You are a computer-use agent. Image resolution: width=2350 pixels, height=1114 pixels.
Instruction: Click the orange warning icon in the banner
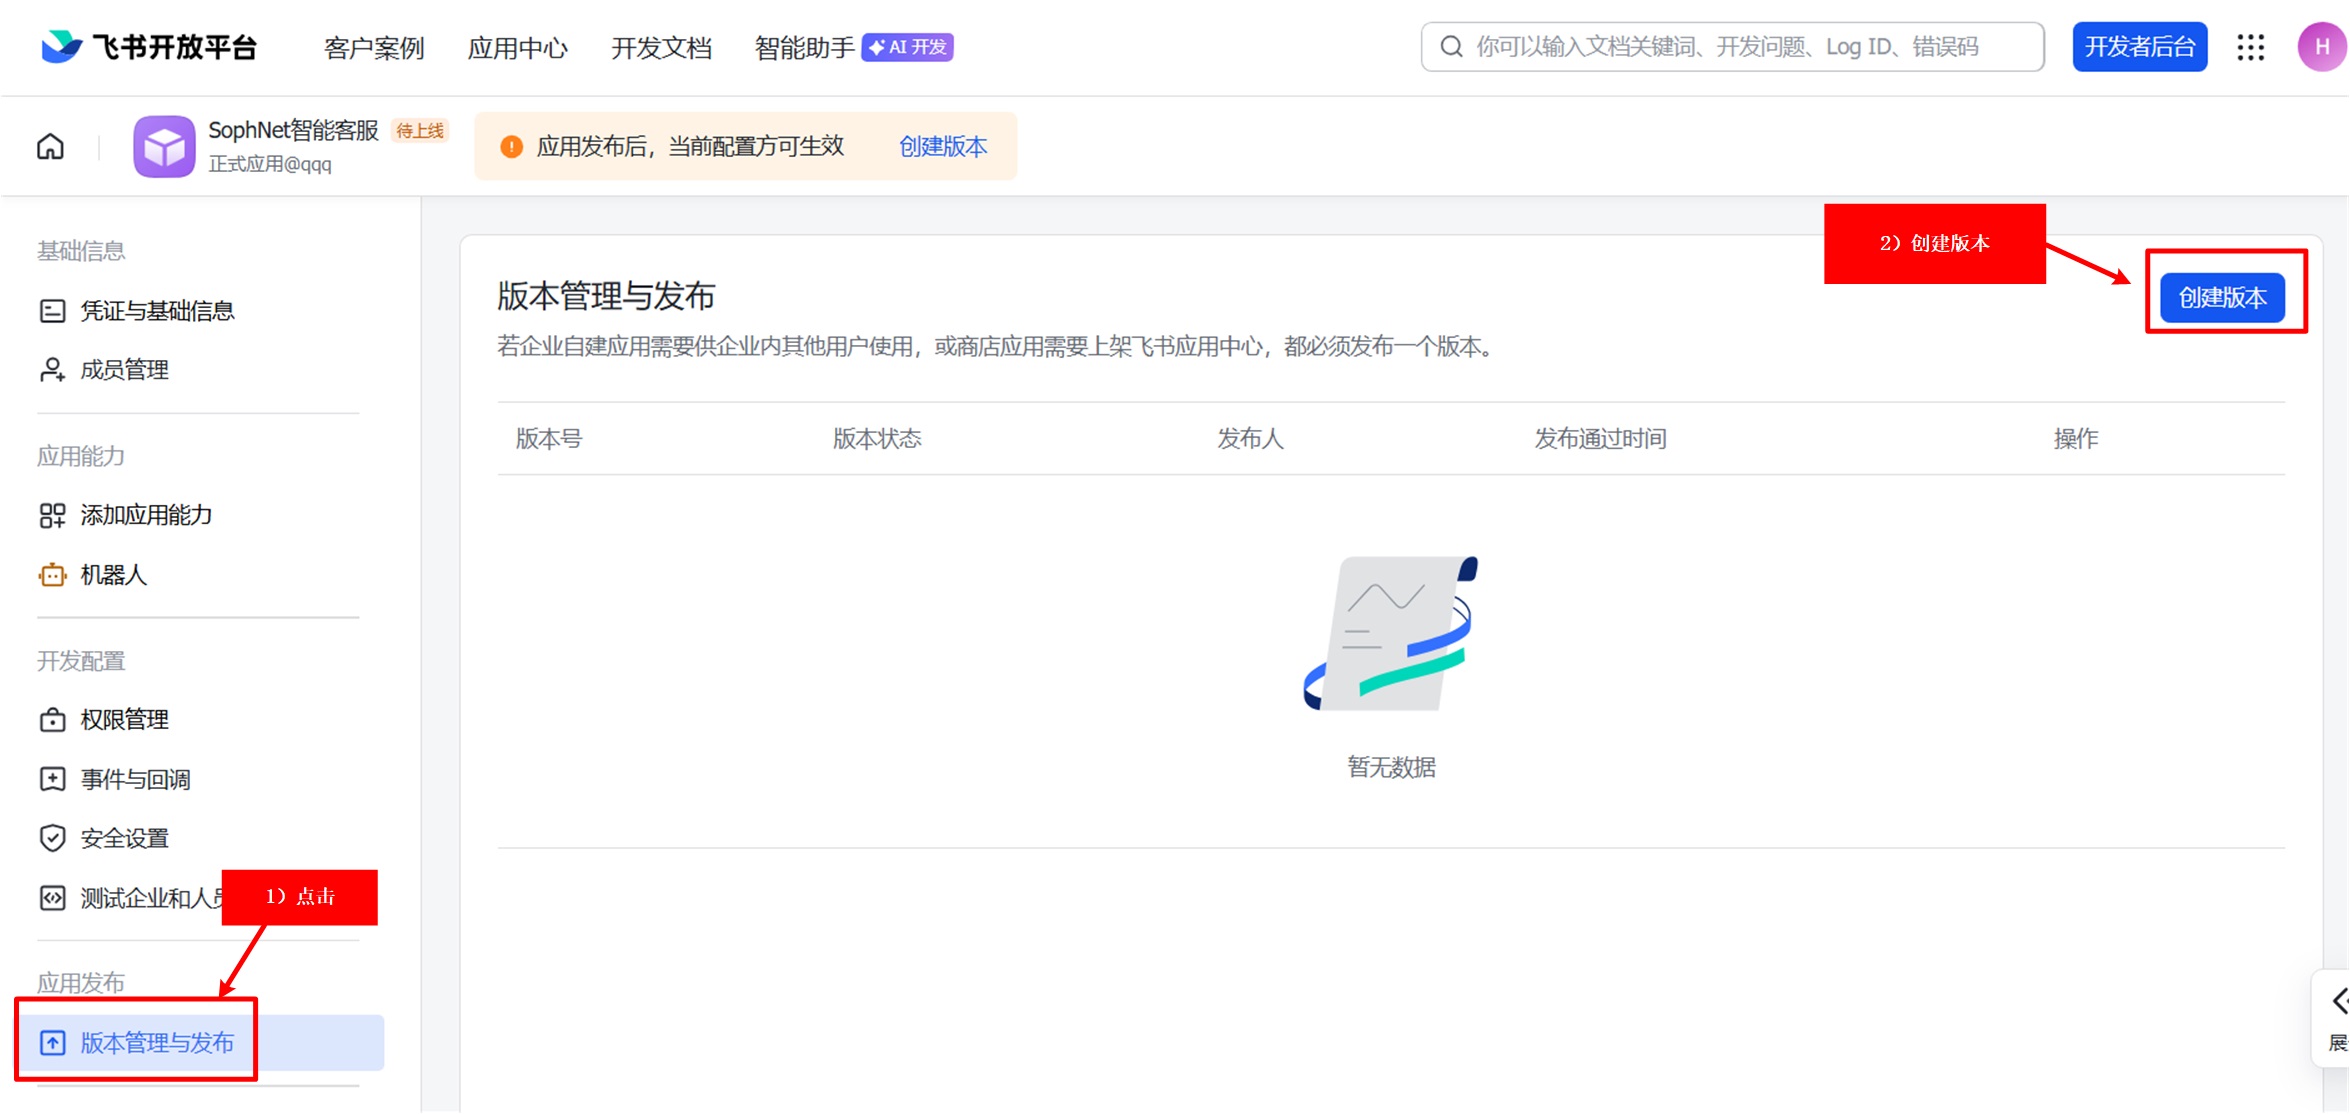[x=511, y=147]
